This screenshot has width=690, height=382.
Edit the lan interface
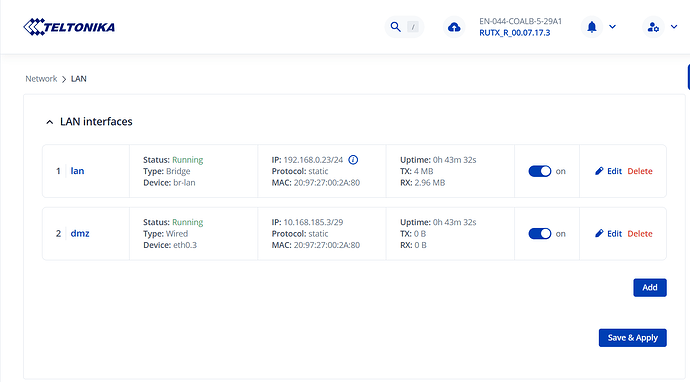tap(614, 171)
